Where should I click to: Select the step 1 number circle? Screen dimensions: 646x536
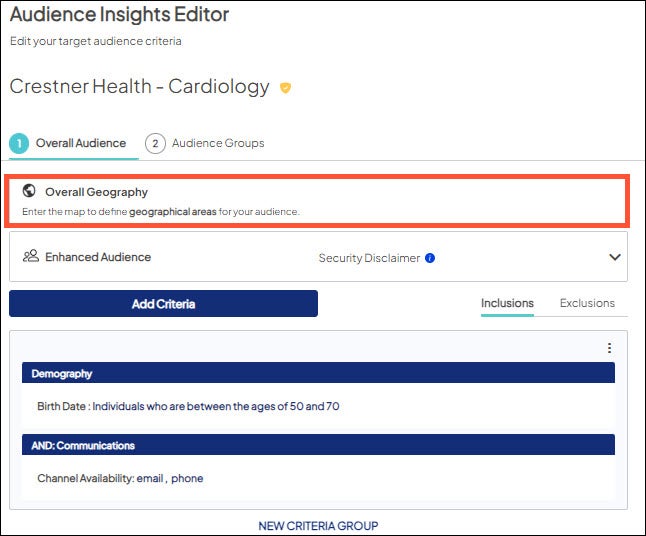click(19, 143)
